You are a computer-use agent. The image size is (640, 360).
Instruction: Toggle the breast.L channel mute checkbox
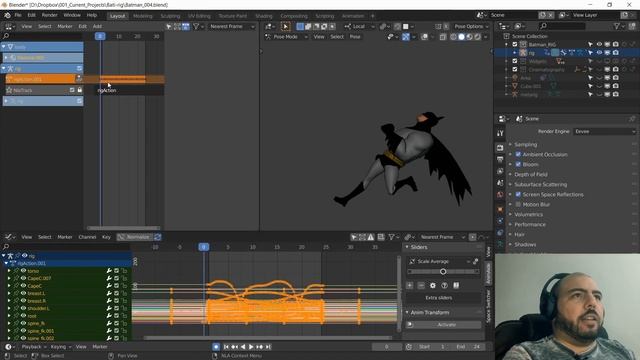[x=116, y=293]
